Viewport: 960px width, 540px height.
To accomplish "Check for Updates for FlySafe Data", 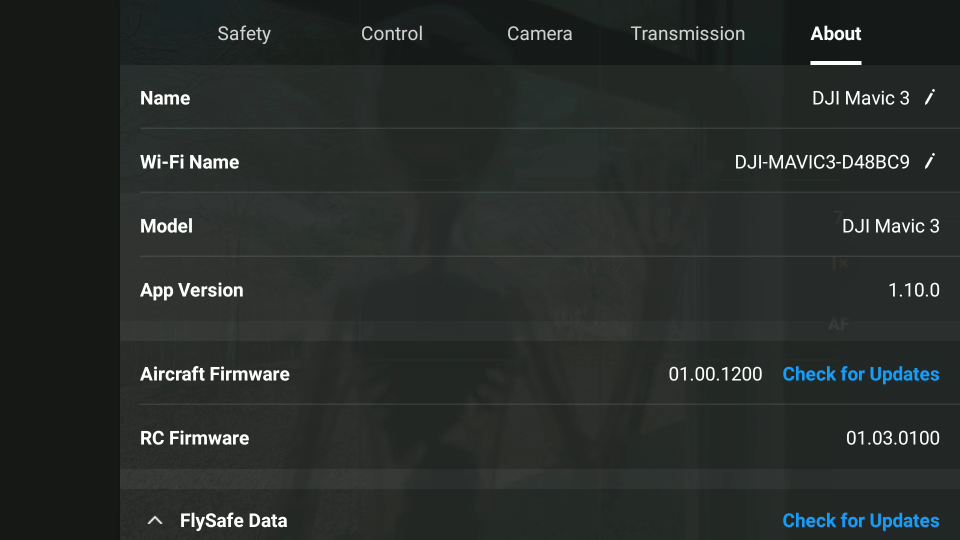I will (860, 520).
